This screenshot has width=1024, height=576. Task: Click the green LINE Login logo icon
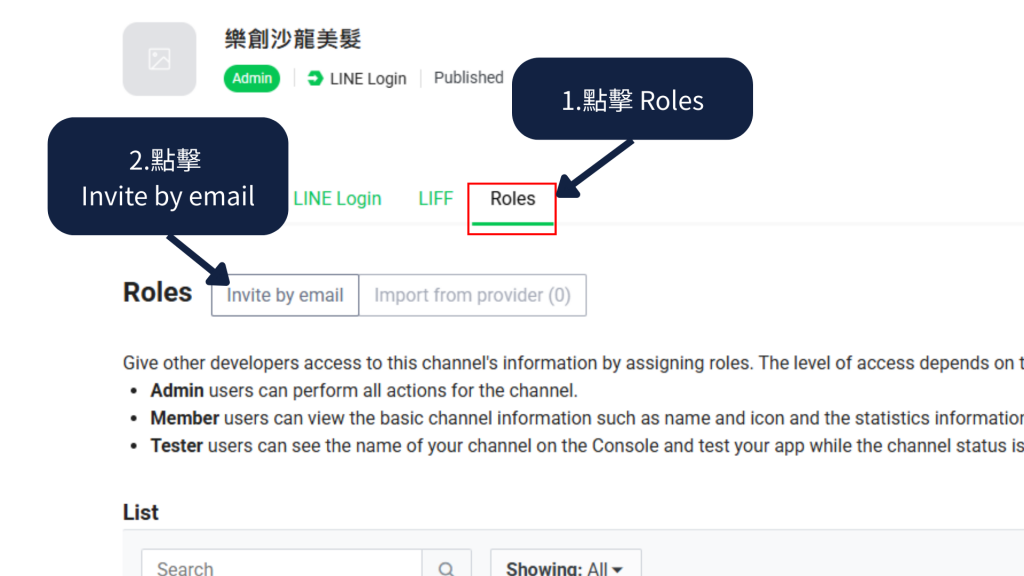315,78
